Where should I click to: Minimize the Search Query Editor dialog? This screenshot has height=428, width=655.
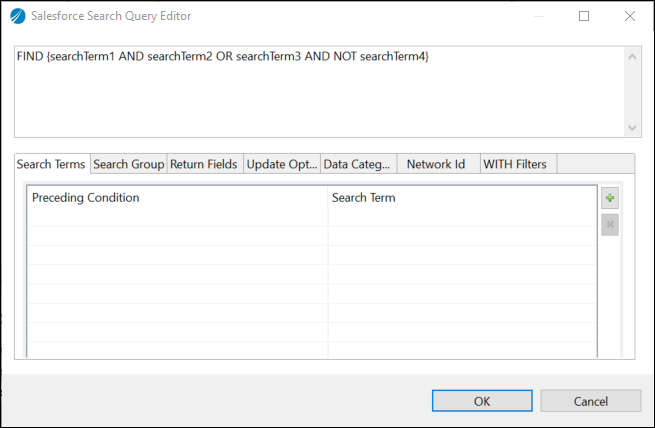(x=538, y=16)
